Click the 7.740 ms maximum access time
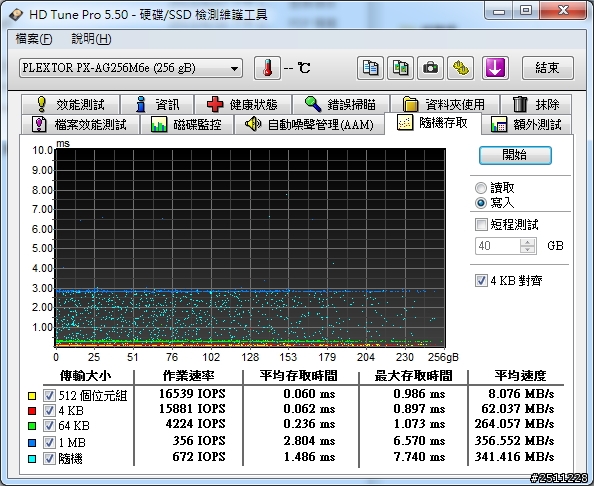Image resolution: width=594 pixels, height=486 pixels. tap(419, 457)
